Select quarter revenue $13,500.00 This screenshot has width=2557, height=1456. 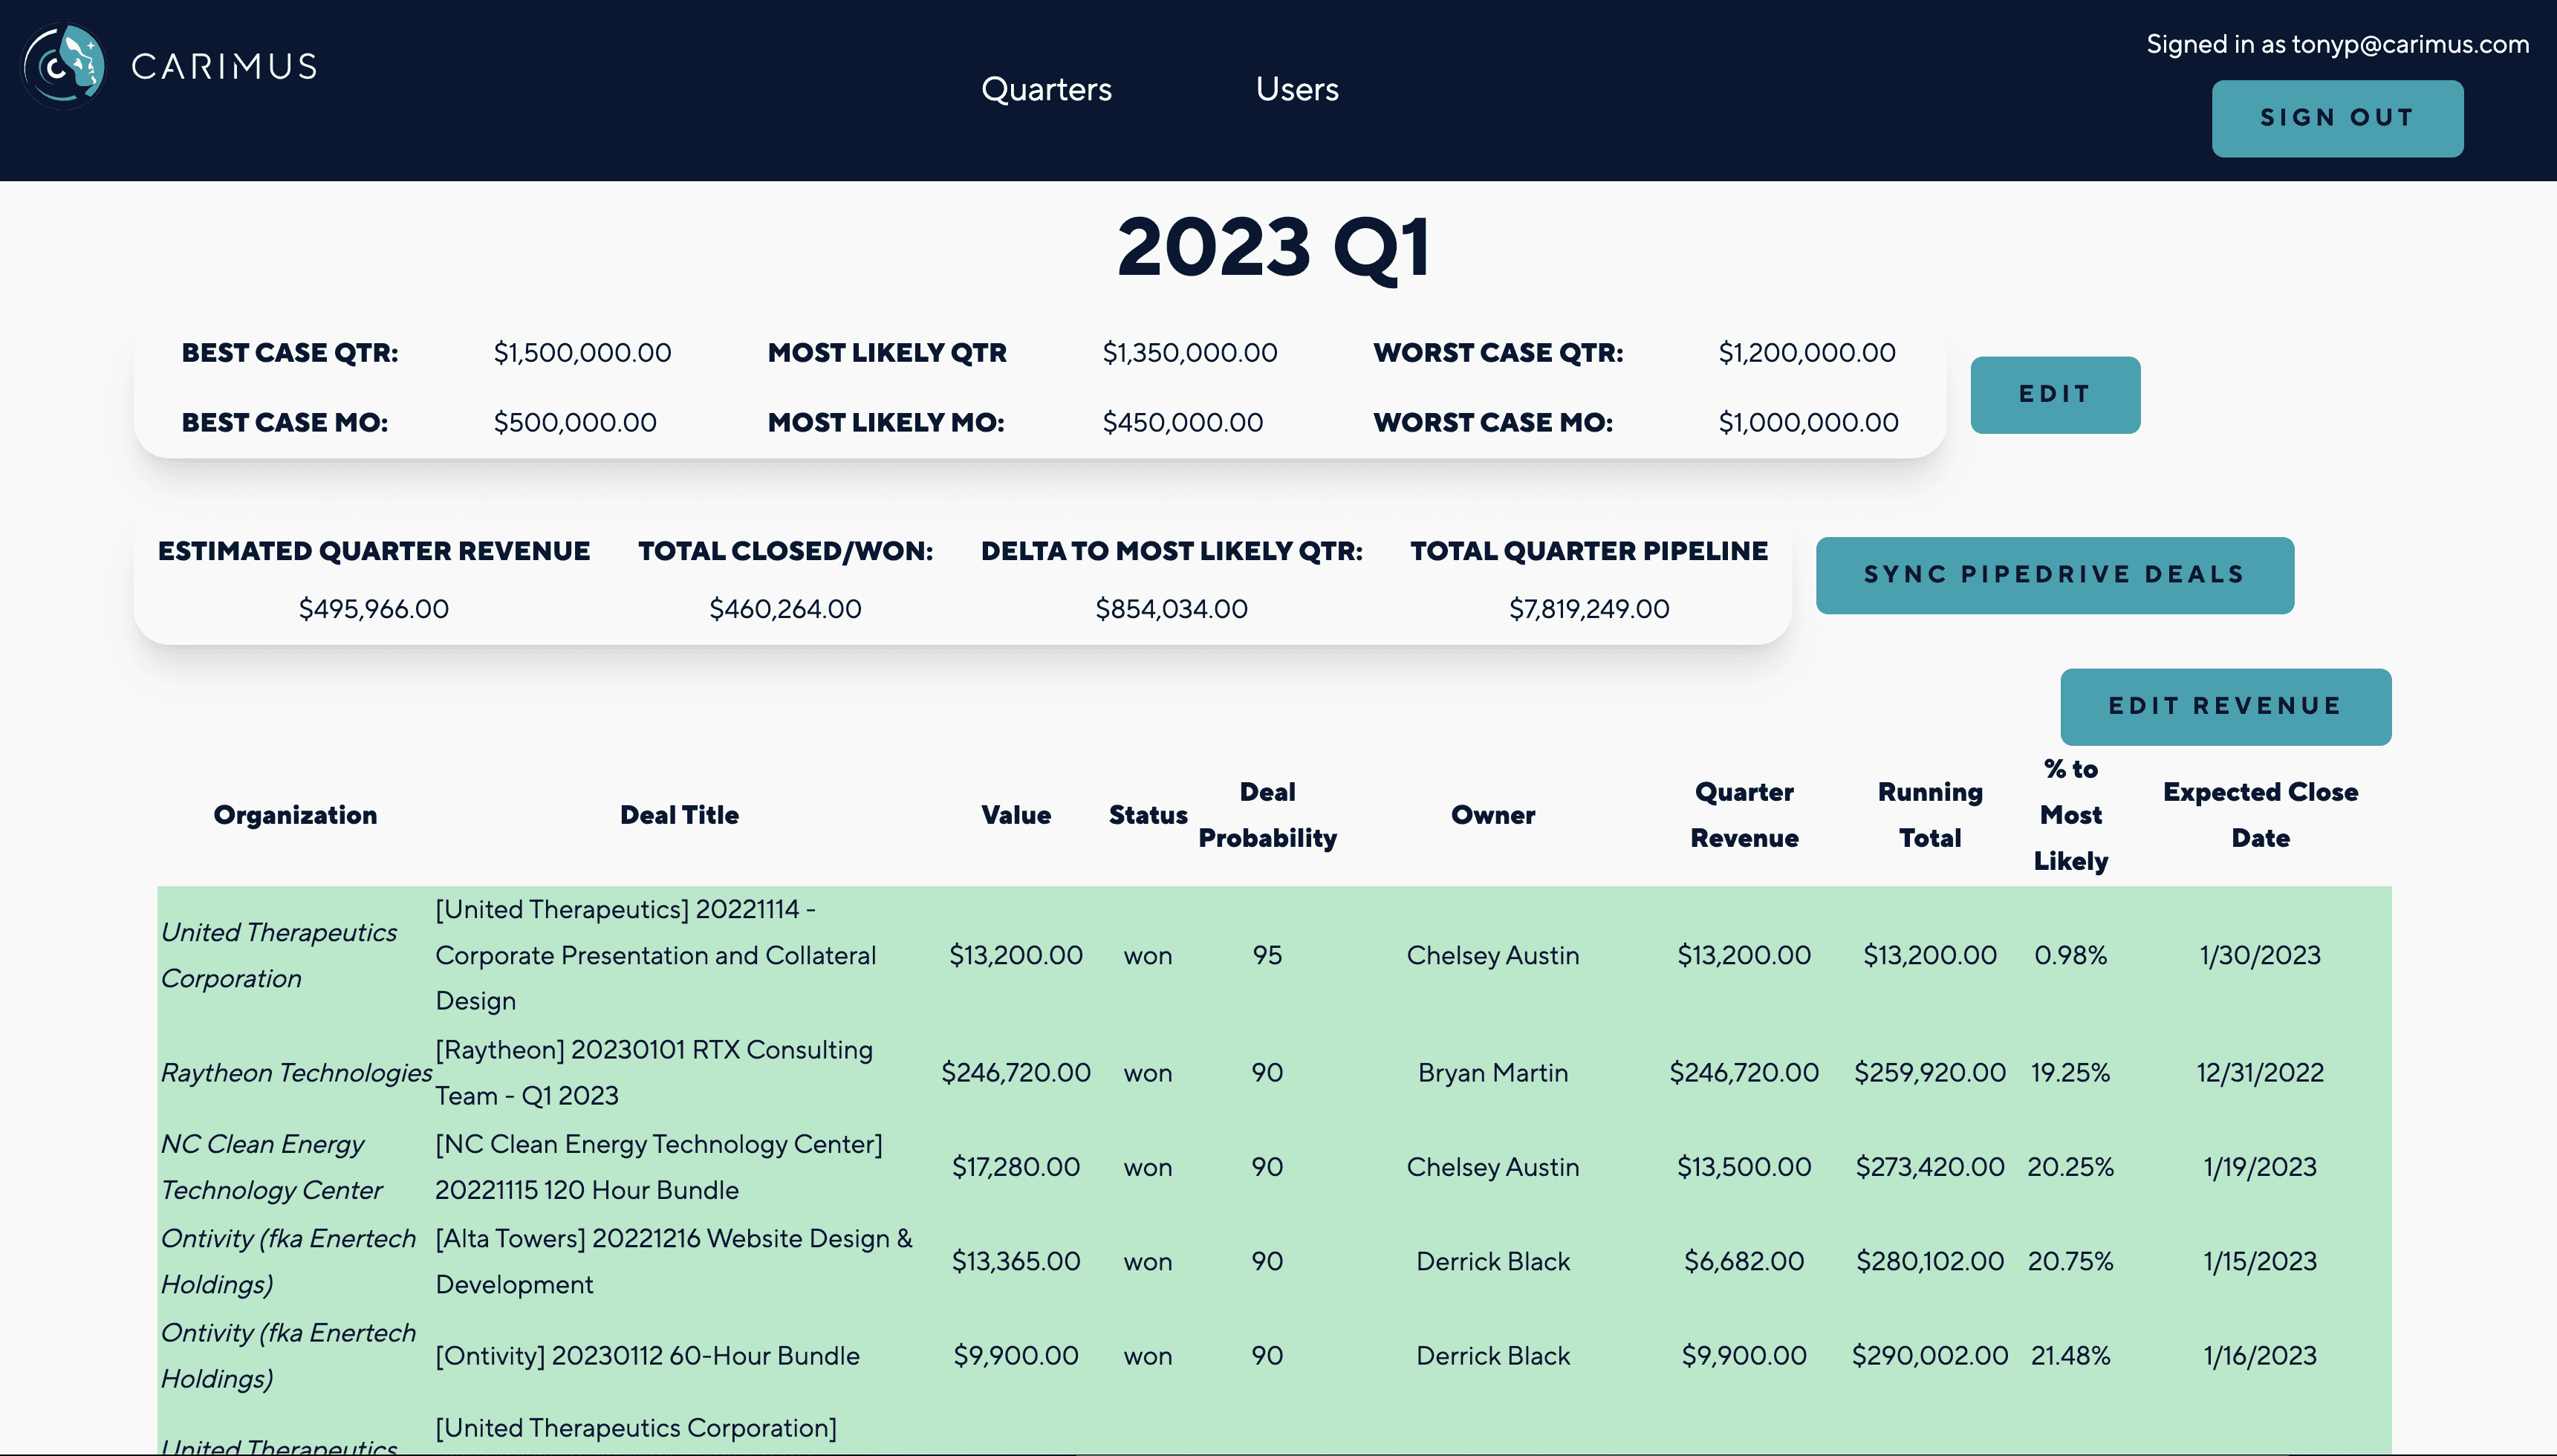(1744, 1167)
